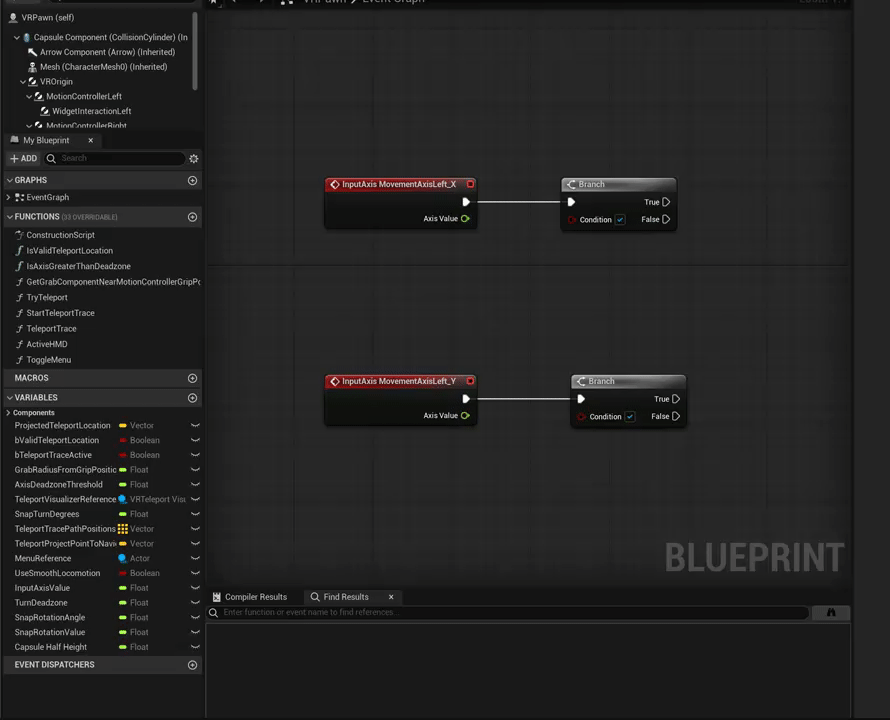Toggle visibility eye for SnapTurnDegrees variable
Image resolution: width=890 pixels, height=720 pixels.
[x=195, y=514]
